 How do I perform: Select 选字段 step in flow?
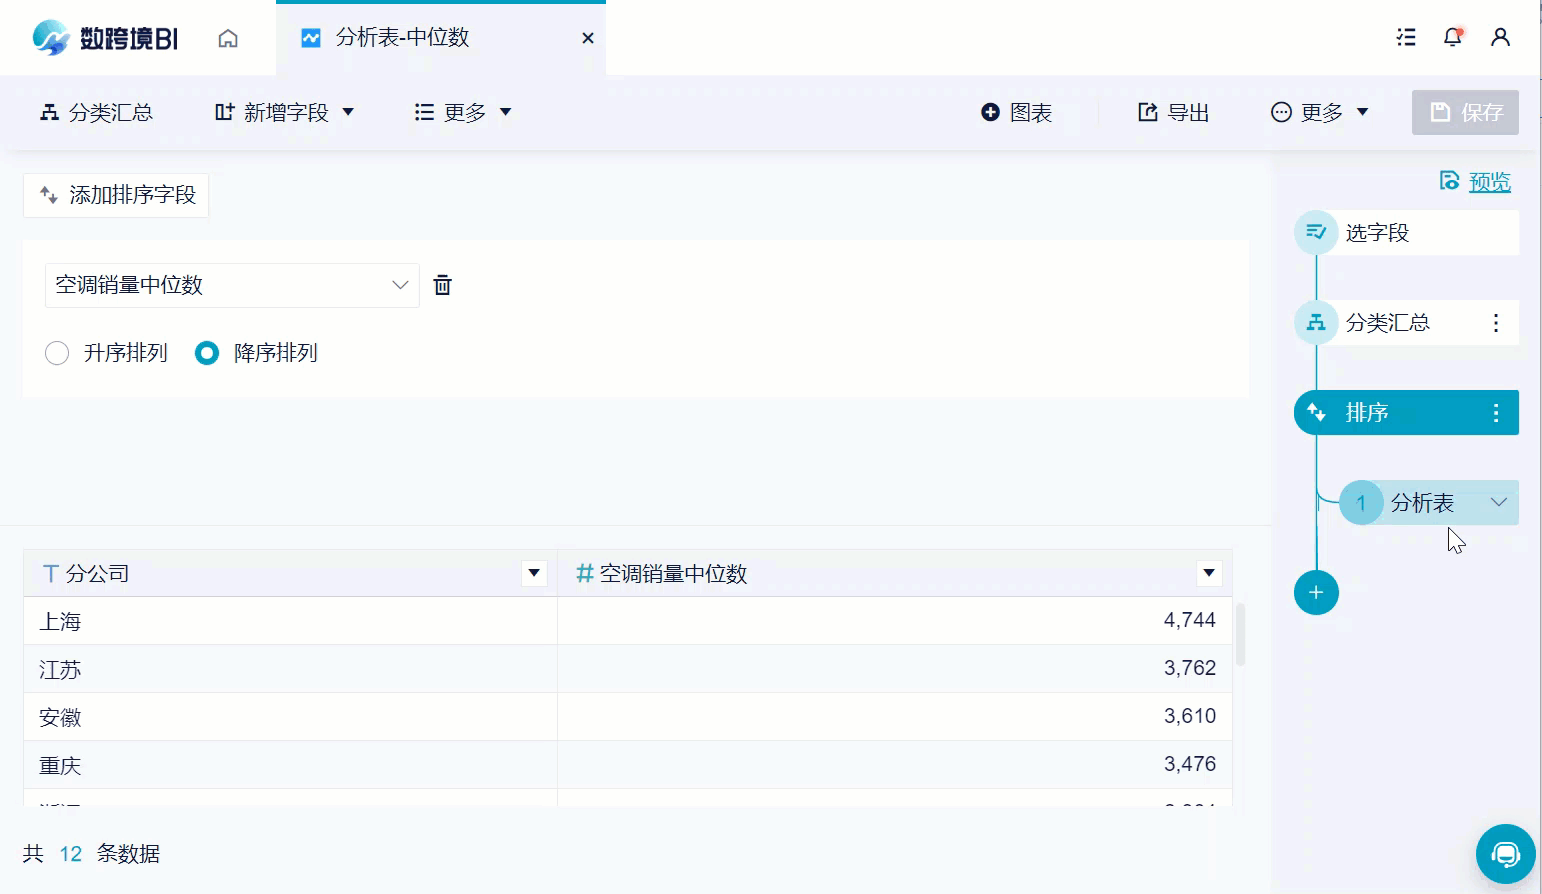pyautogui.click(x=1406, y=233)
